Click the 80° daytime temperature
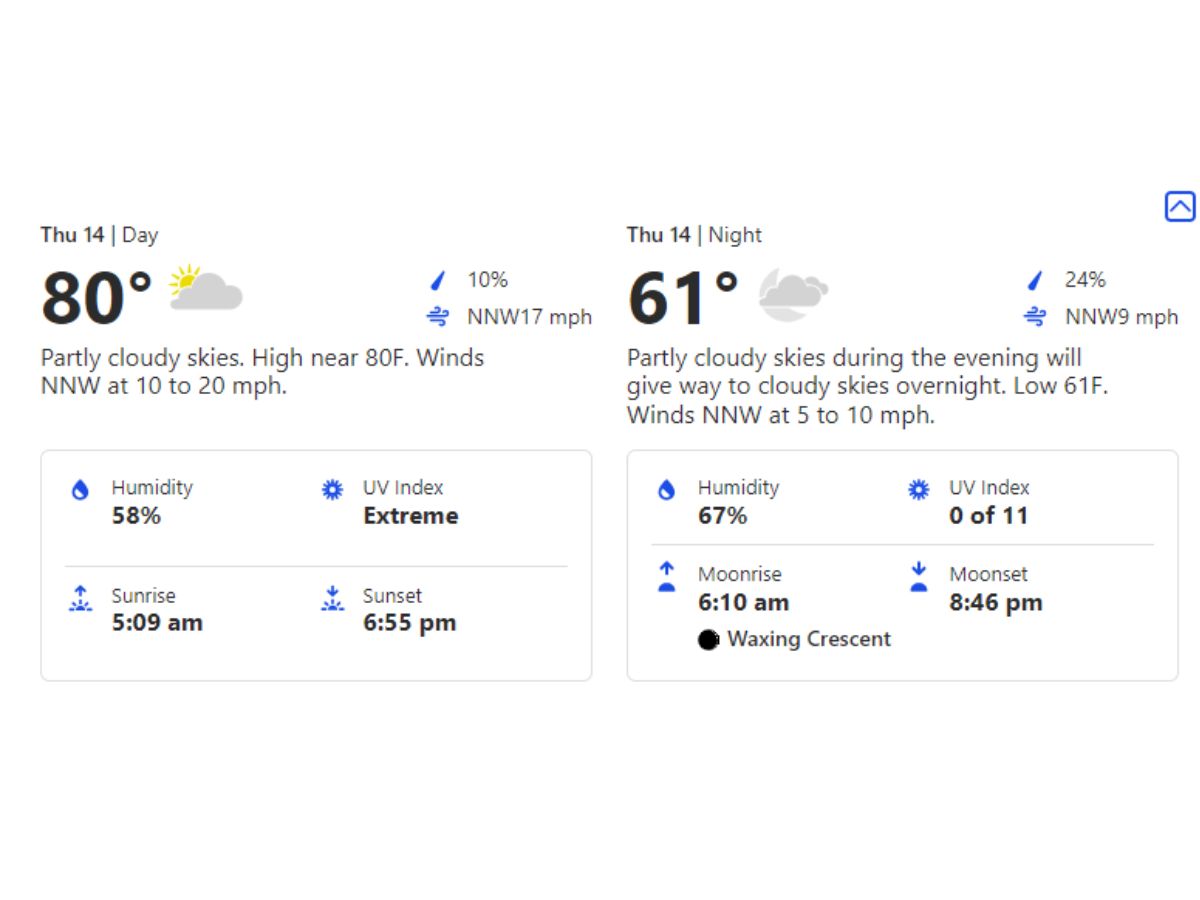Viewport: 1200px width, 900px height. (x=97, y=298)
